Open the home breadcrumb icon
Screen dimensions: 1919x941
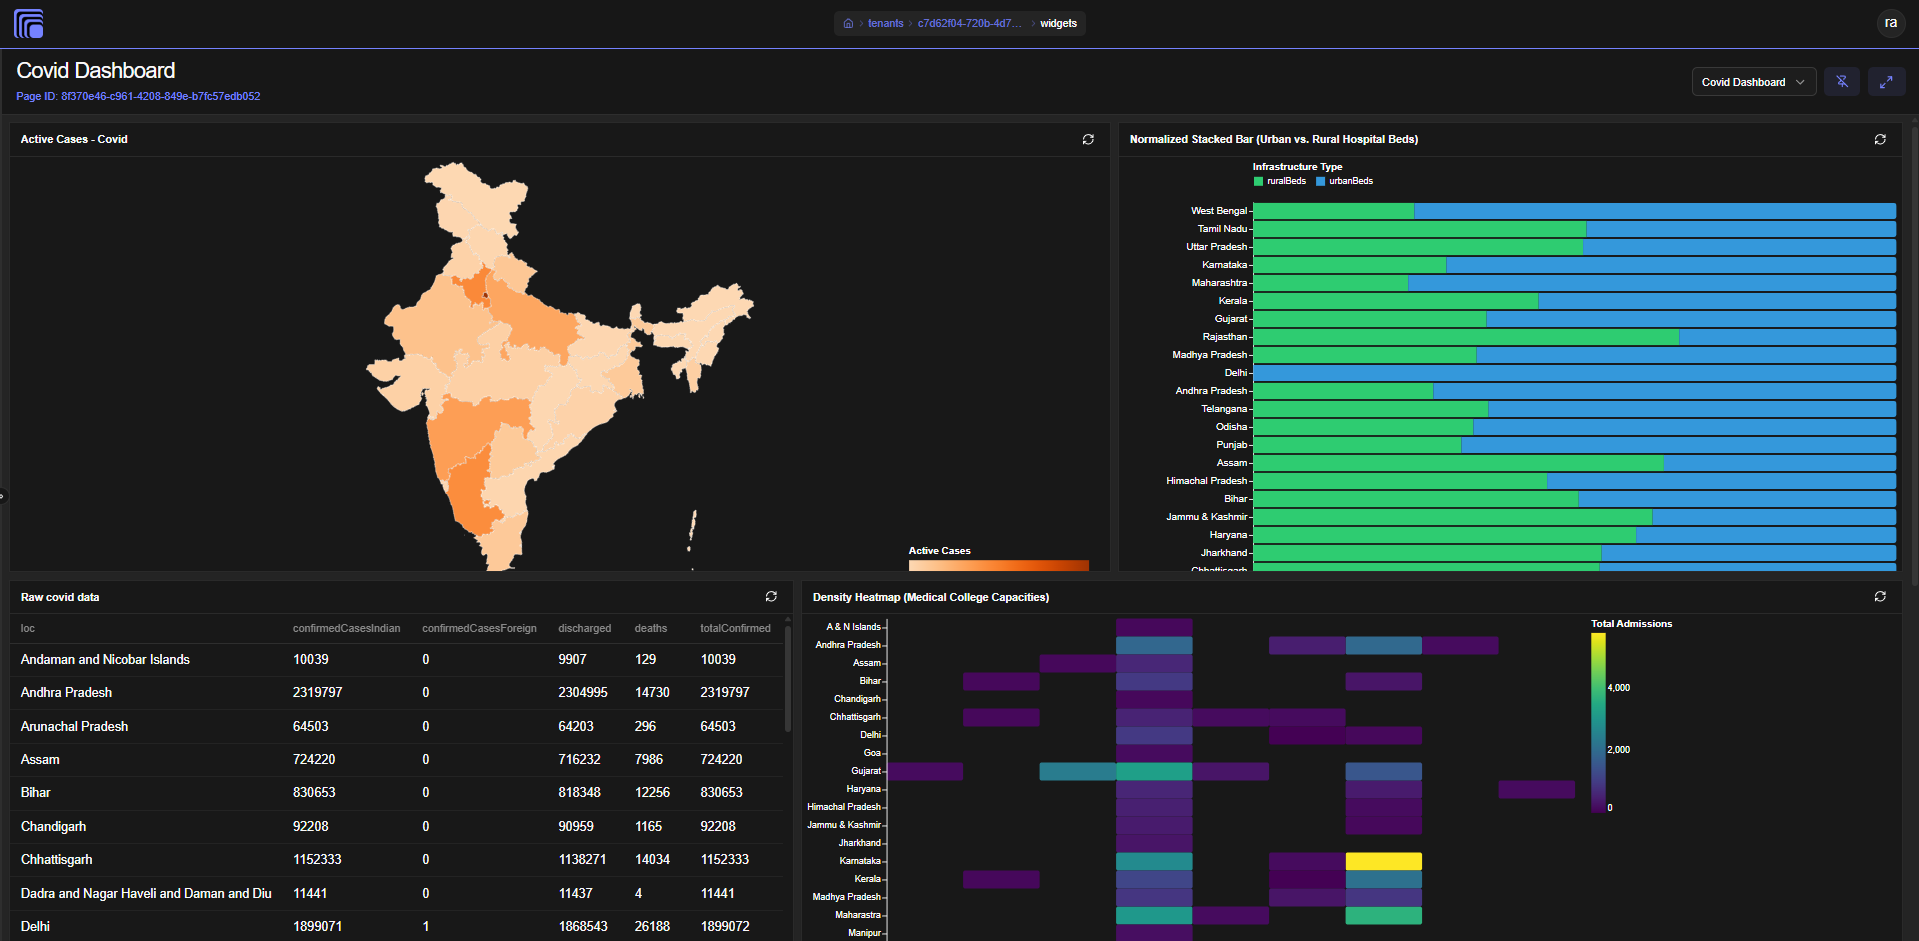848,23
